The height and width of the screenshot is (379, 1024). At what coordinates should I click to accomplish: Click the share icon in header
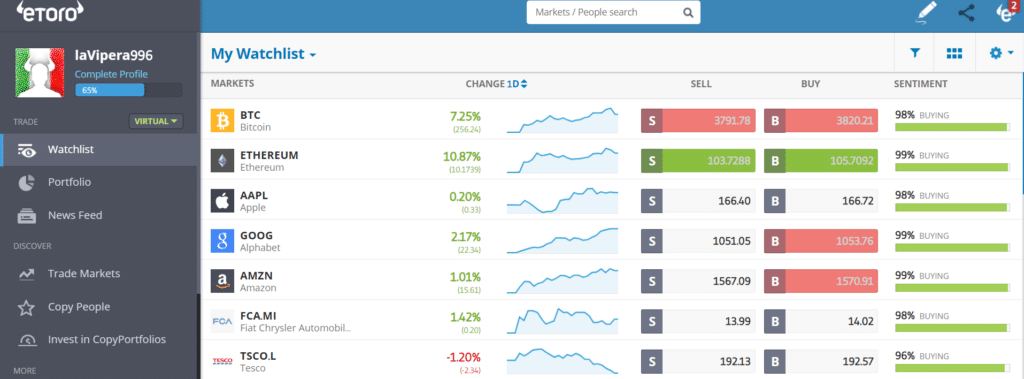pos(966,12)
